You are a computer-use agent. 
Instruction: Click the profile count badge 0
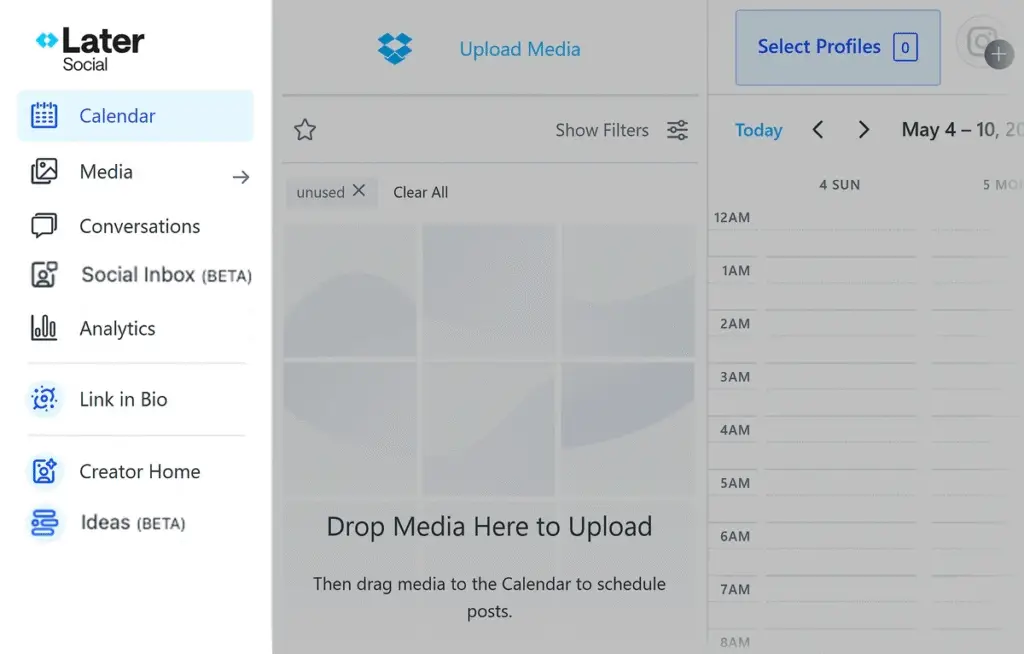coord(905,47)
